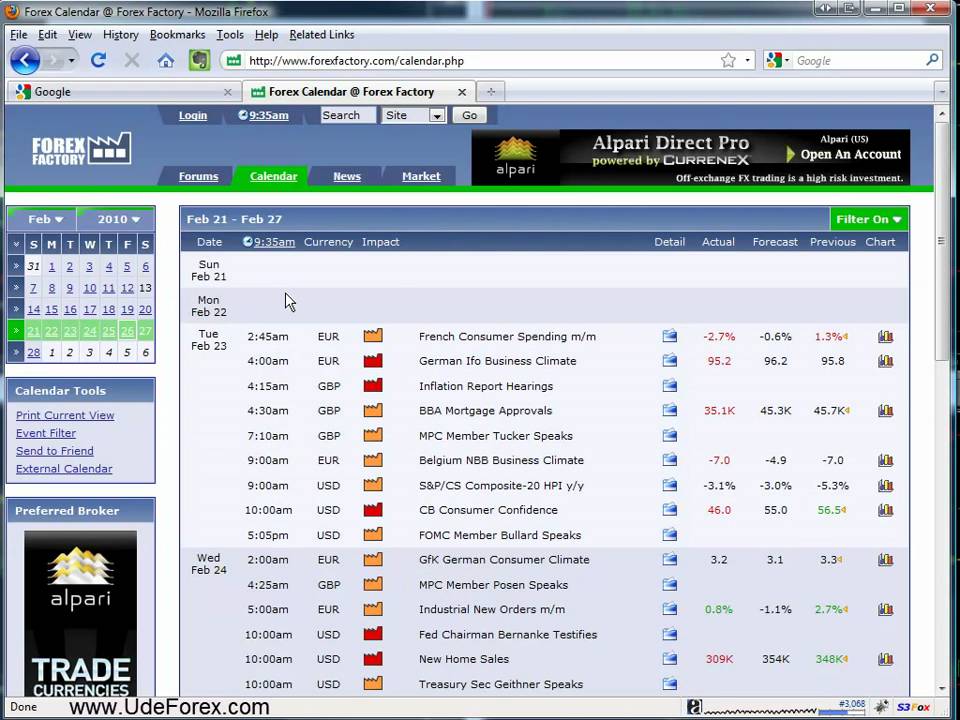
Task: Open detail folder for New Home Sales
Action: pyautogui.click(x=670, y=658)
